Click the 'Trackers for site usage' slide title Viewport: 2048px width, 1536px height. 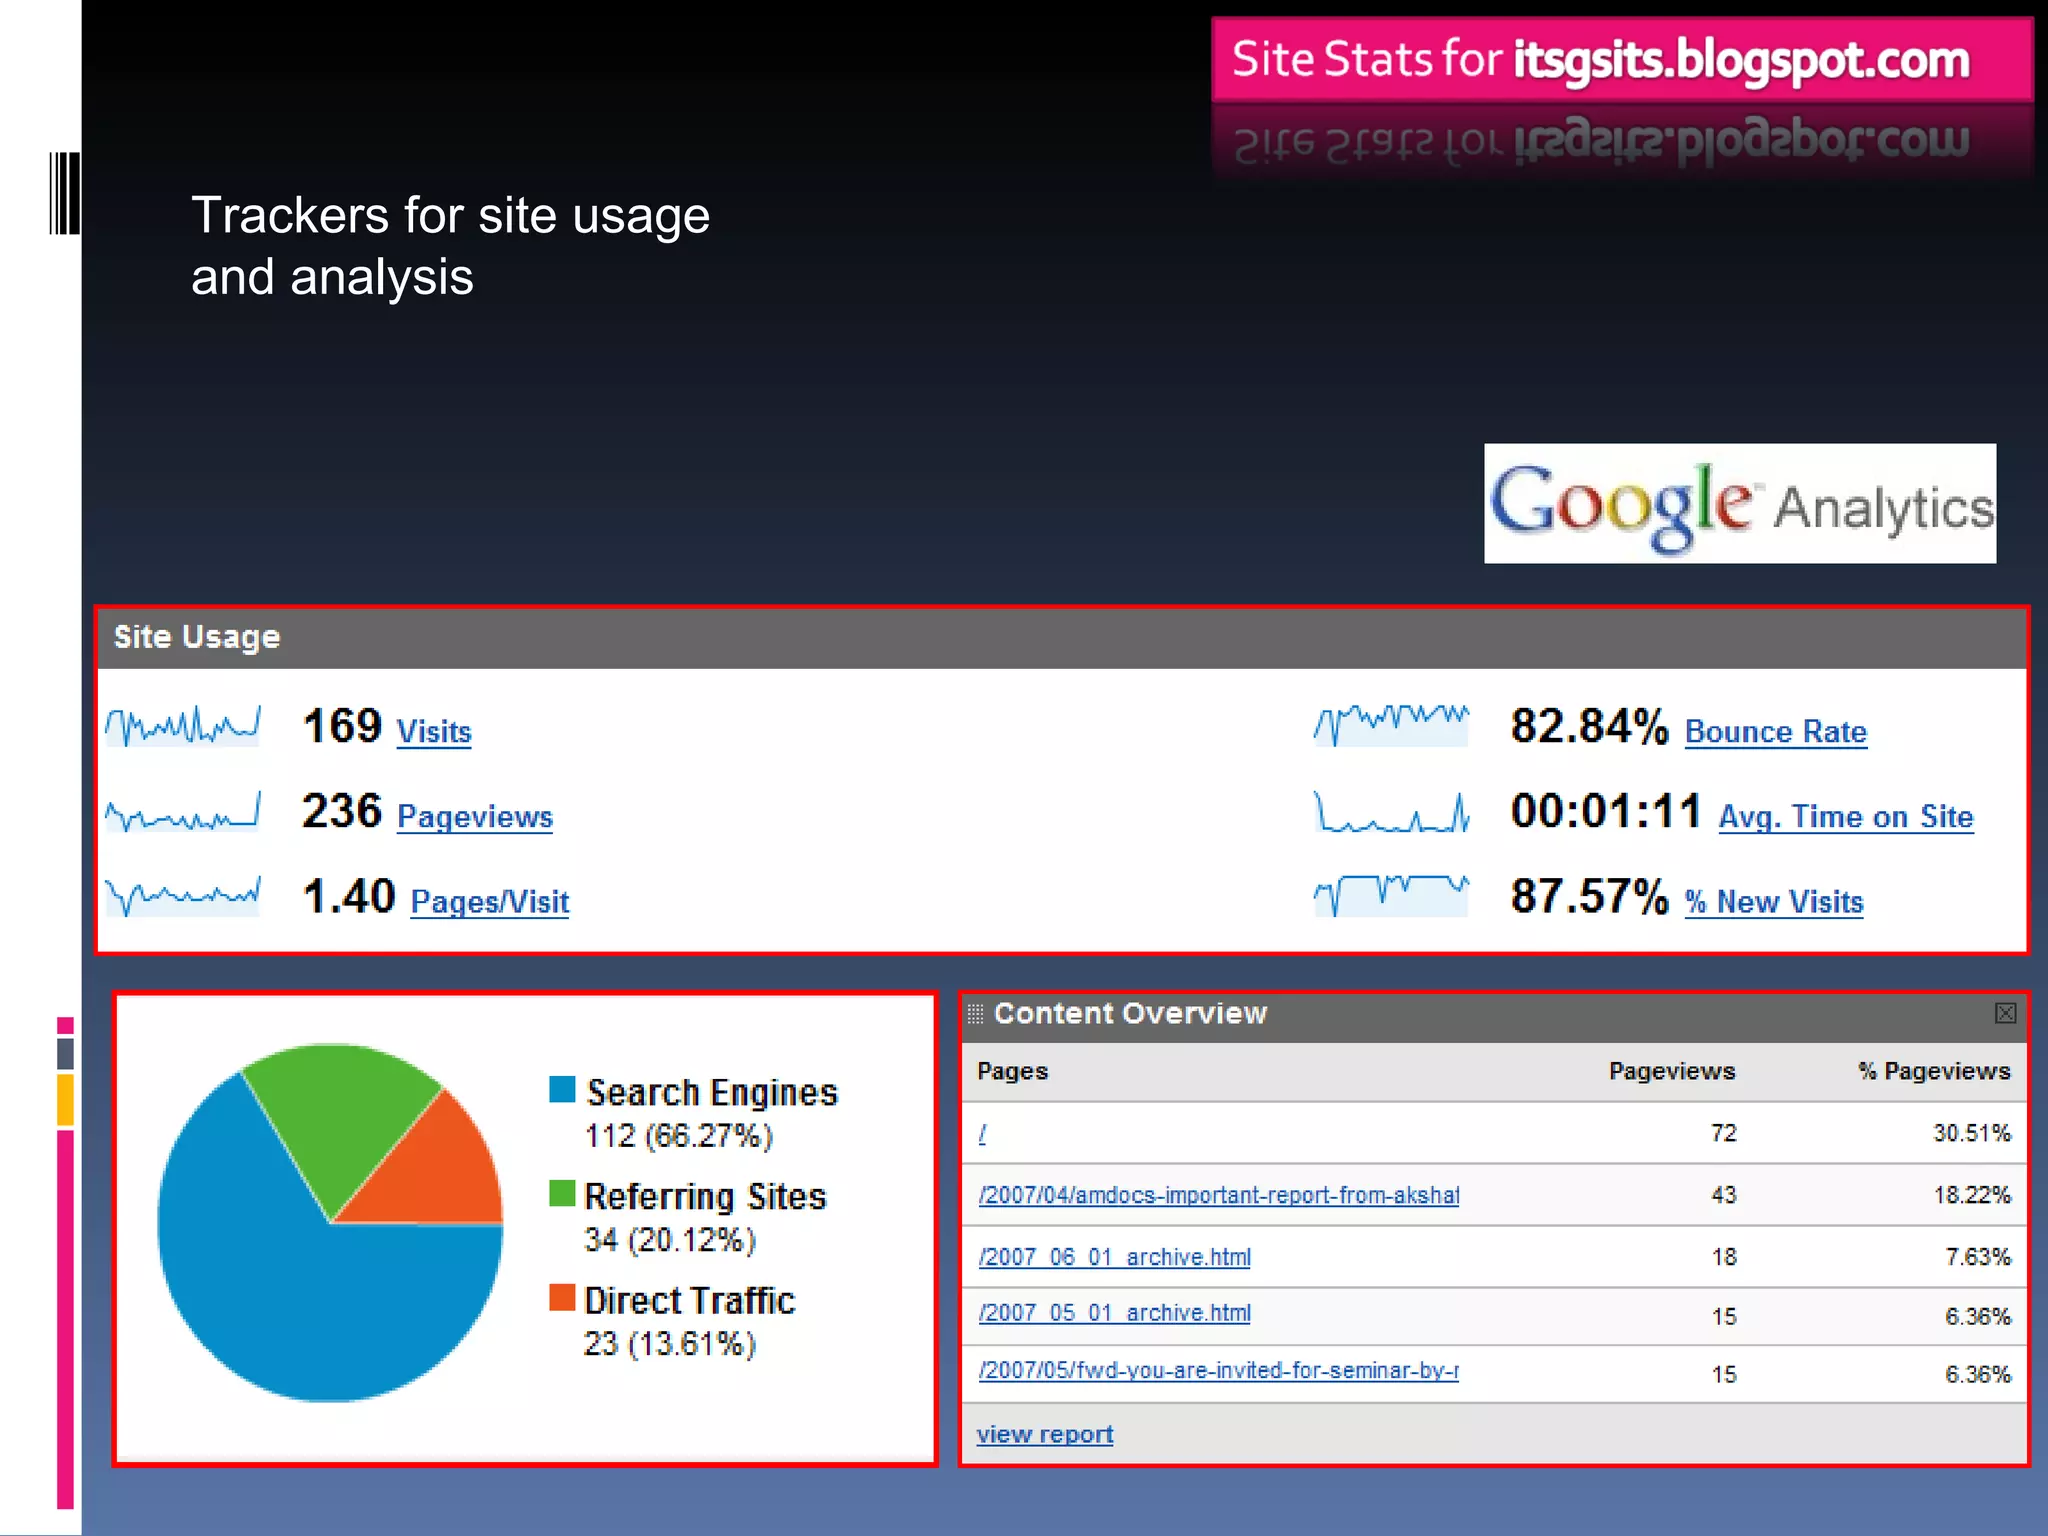[450, 246]
